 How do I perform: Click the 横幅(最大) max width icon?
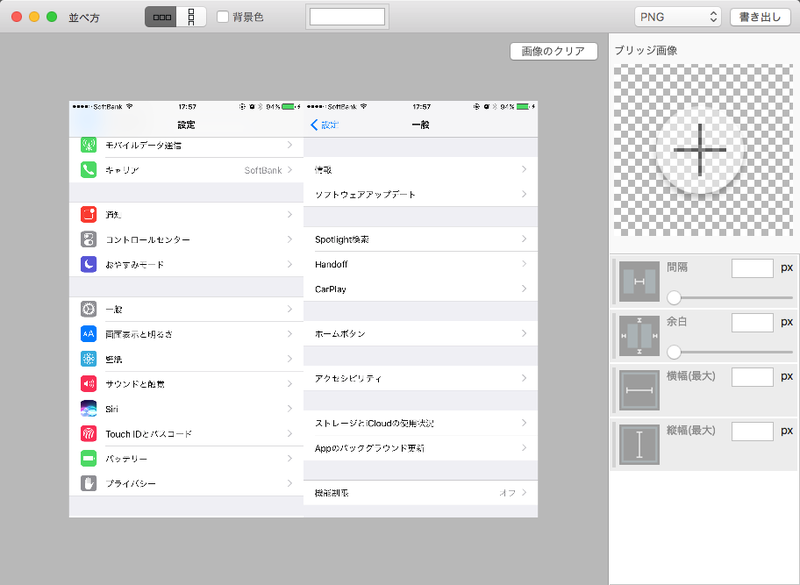(x=639, y=390)
